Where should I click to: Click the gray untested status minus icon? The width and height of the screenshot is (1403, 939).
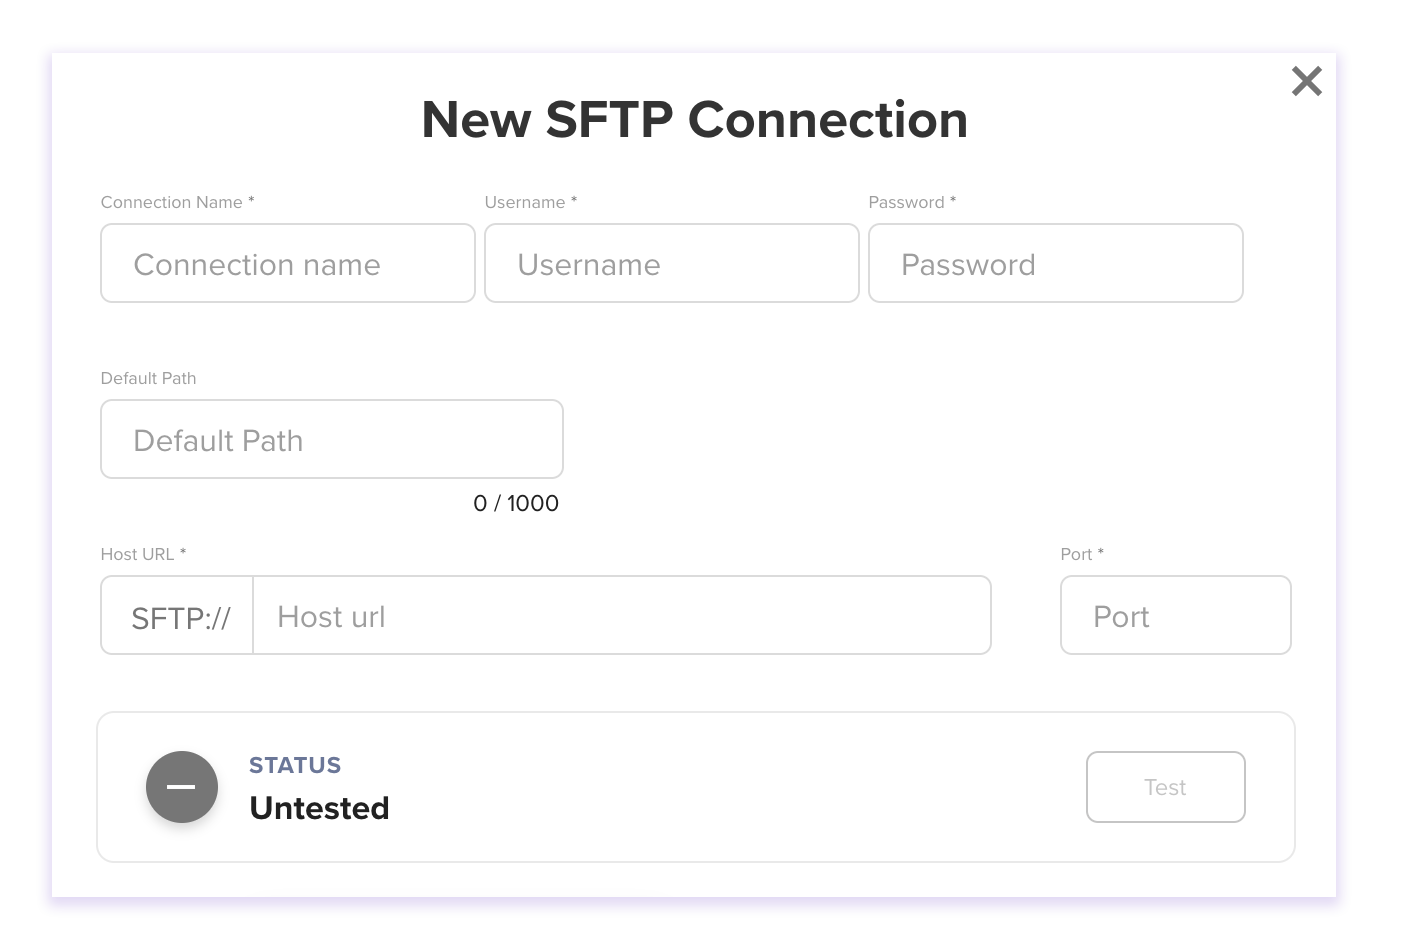point(182,787)
